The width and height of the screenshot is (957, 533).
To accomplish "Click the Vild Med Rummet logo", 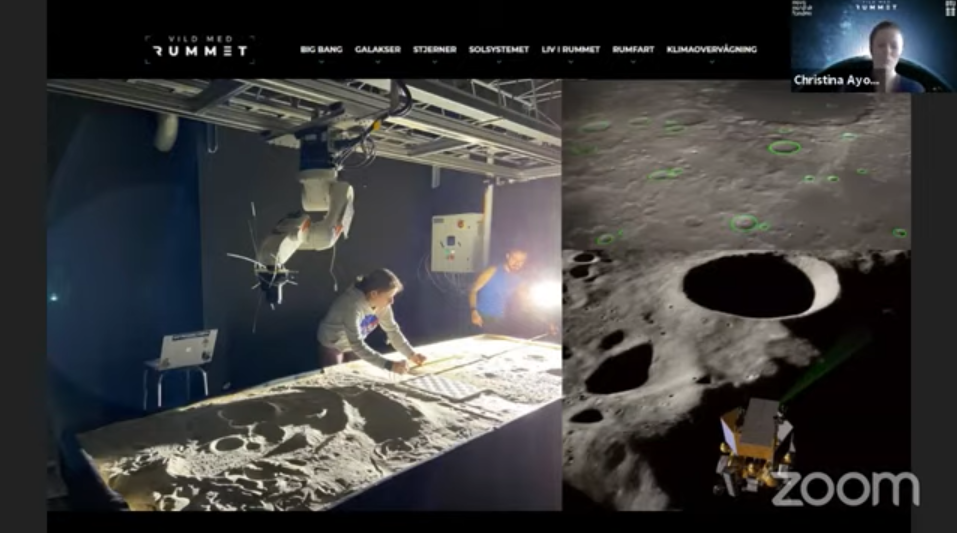I will [200, 48].
